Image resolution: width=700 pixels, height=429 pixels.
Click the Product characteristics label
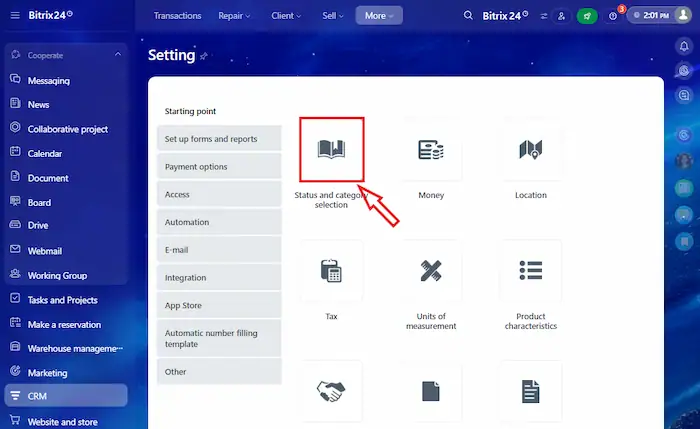[531, 321]
